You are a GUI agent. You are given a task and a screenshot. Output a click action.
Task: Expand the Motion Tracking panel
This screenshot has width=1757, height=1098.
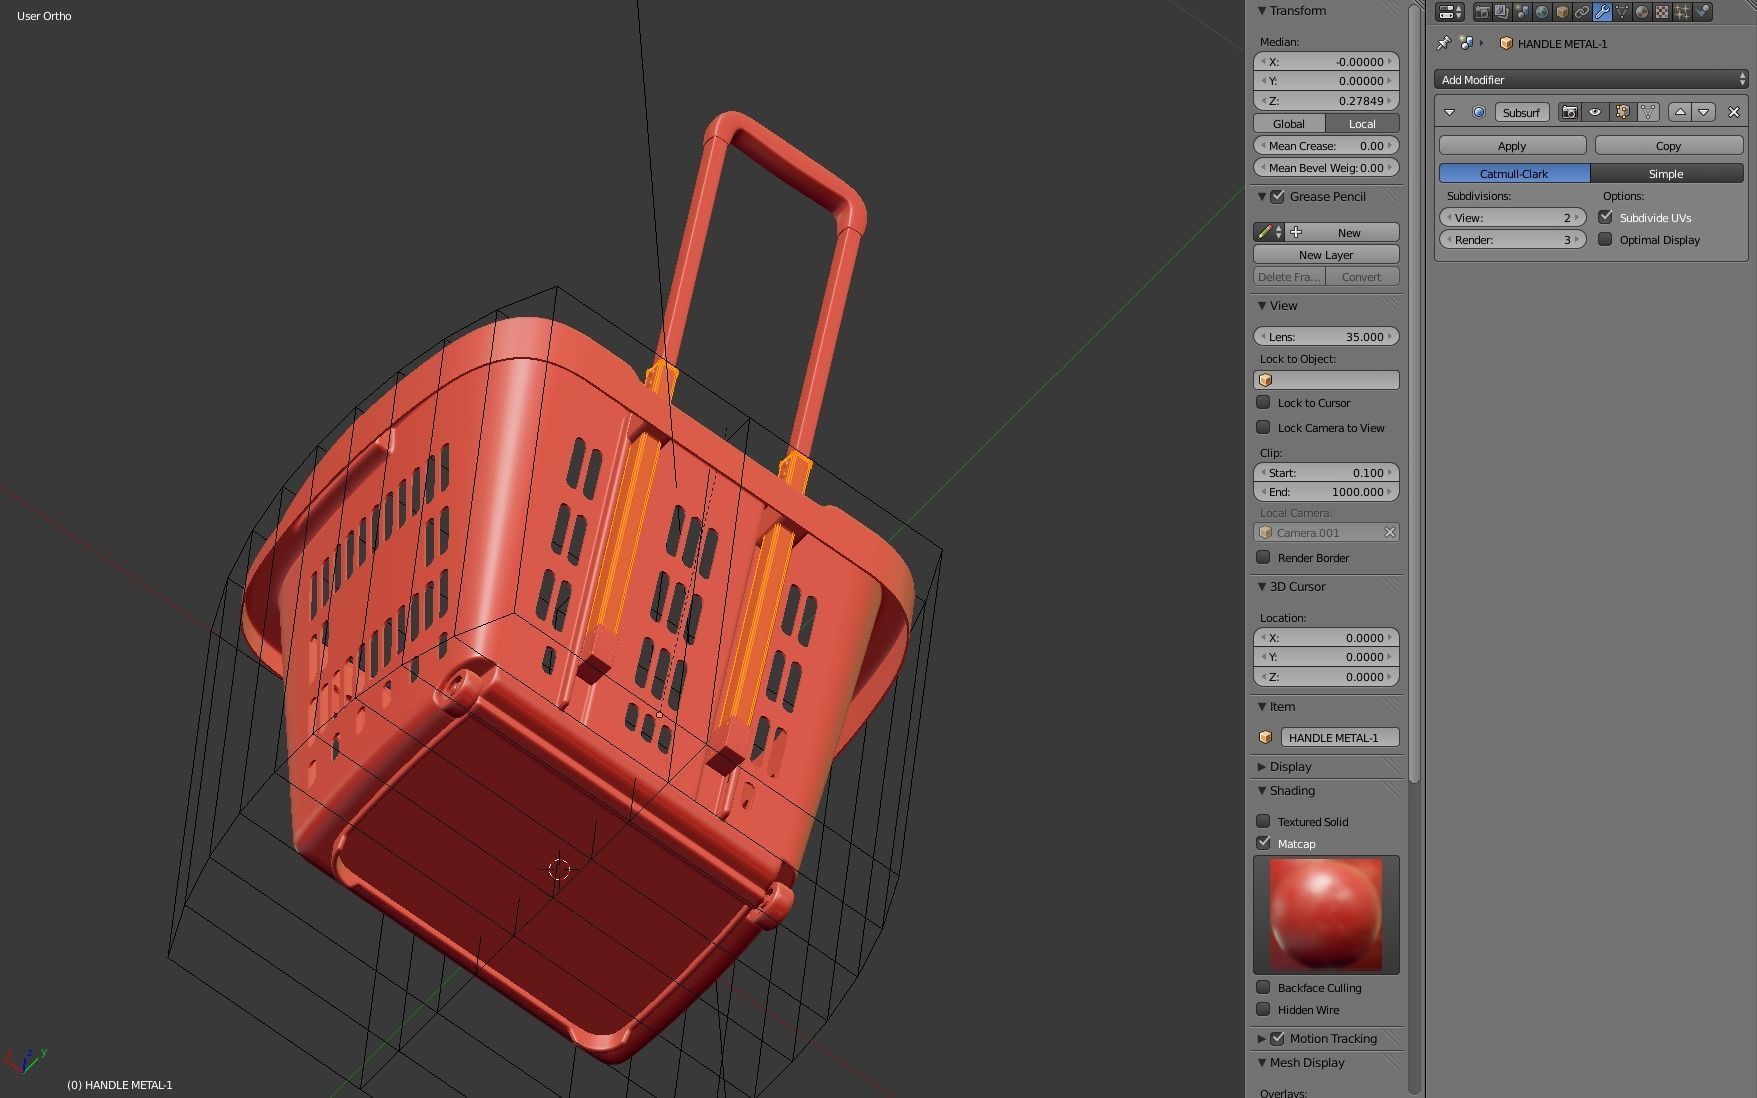(x=1262, y=1038)
